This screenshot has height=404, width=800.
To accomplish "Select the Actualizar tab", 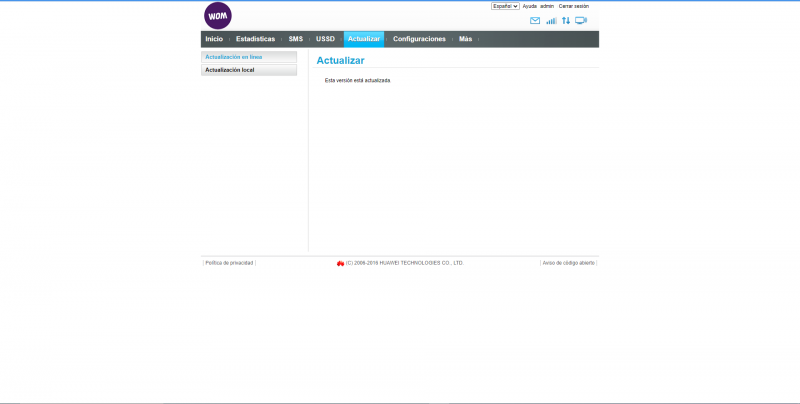I will point(364,39).
